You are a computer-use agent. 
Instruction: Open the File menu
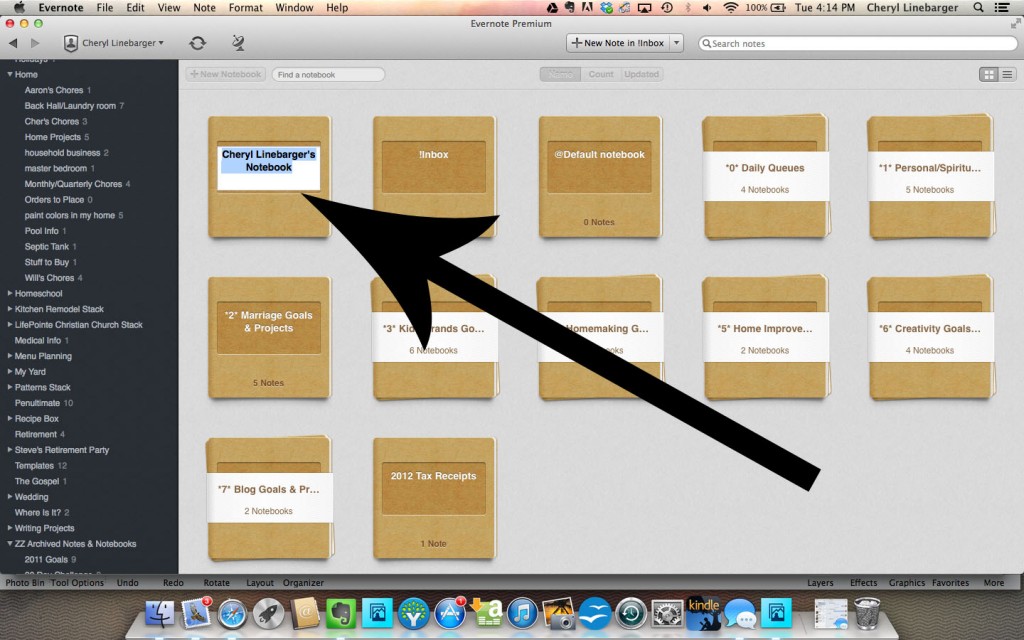click(104, 8)
